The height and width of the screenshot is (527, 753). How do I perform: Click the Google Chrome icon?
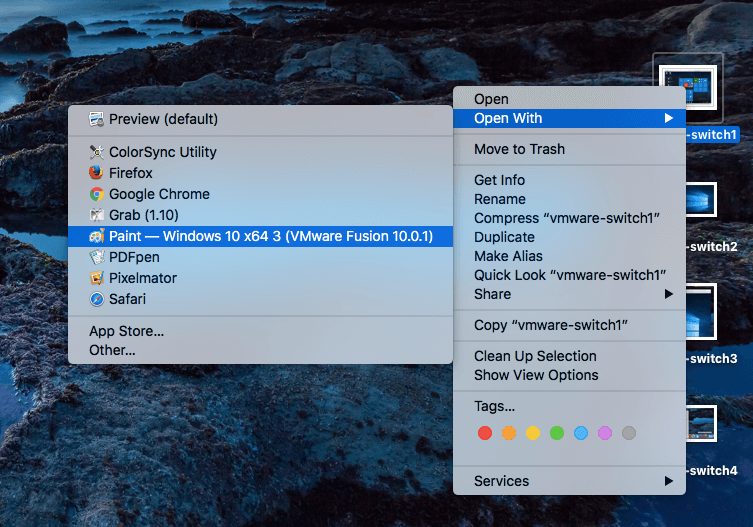(97, 194)
